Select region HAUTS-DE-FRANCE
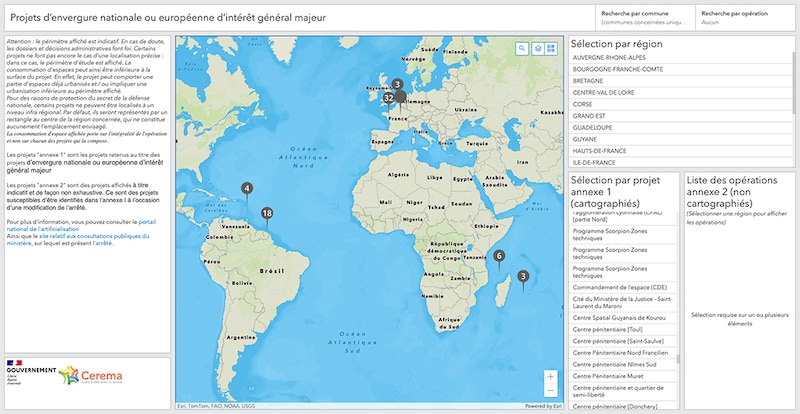 click(680, 152)
